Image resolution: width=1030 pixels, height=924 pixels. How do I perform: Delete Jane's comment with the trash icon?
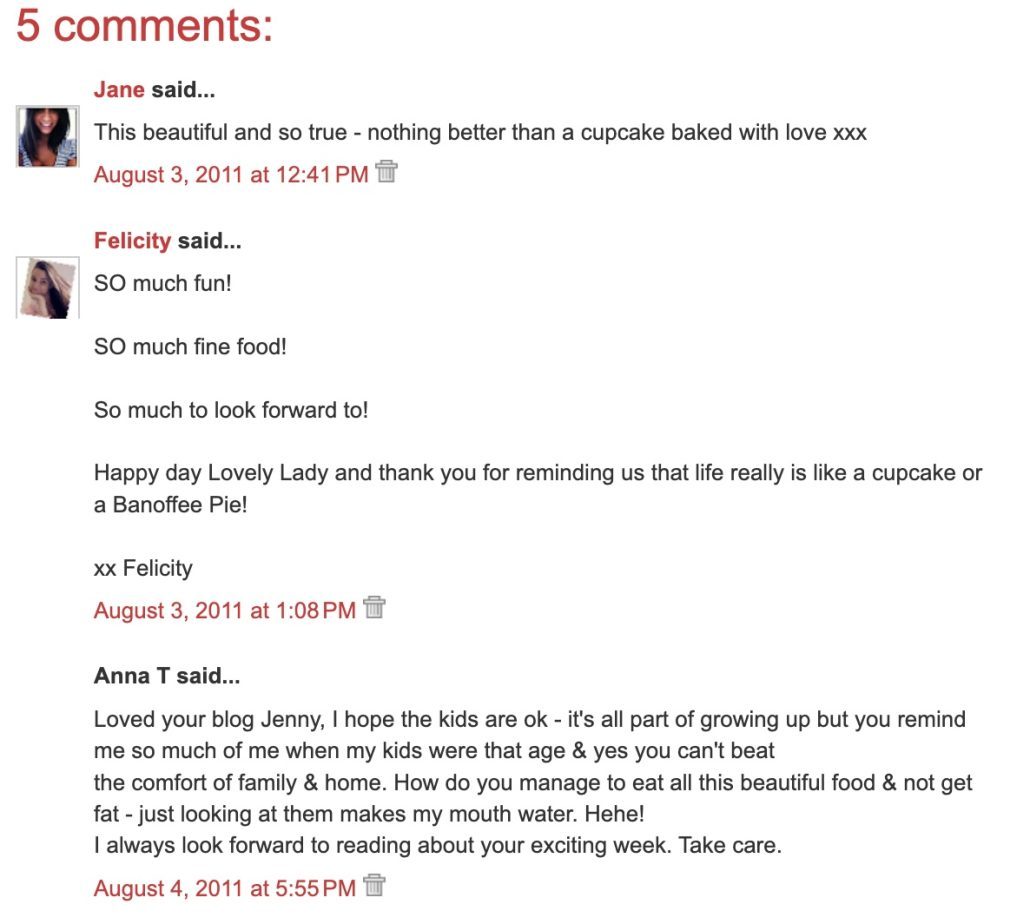386,172
